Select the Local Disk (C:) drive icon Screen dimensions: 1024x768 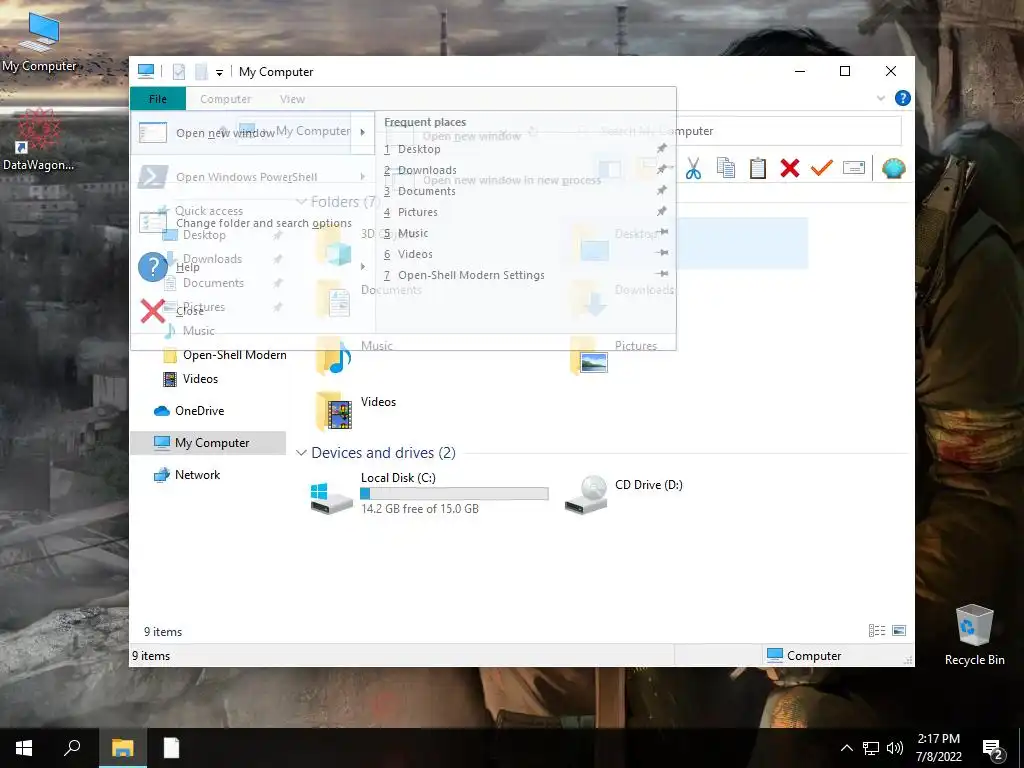click(x=331, y=498)
